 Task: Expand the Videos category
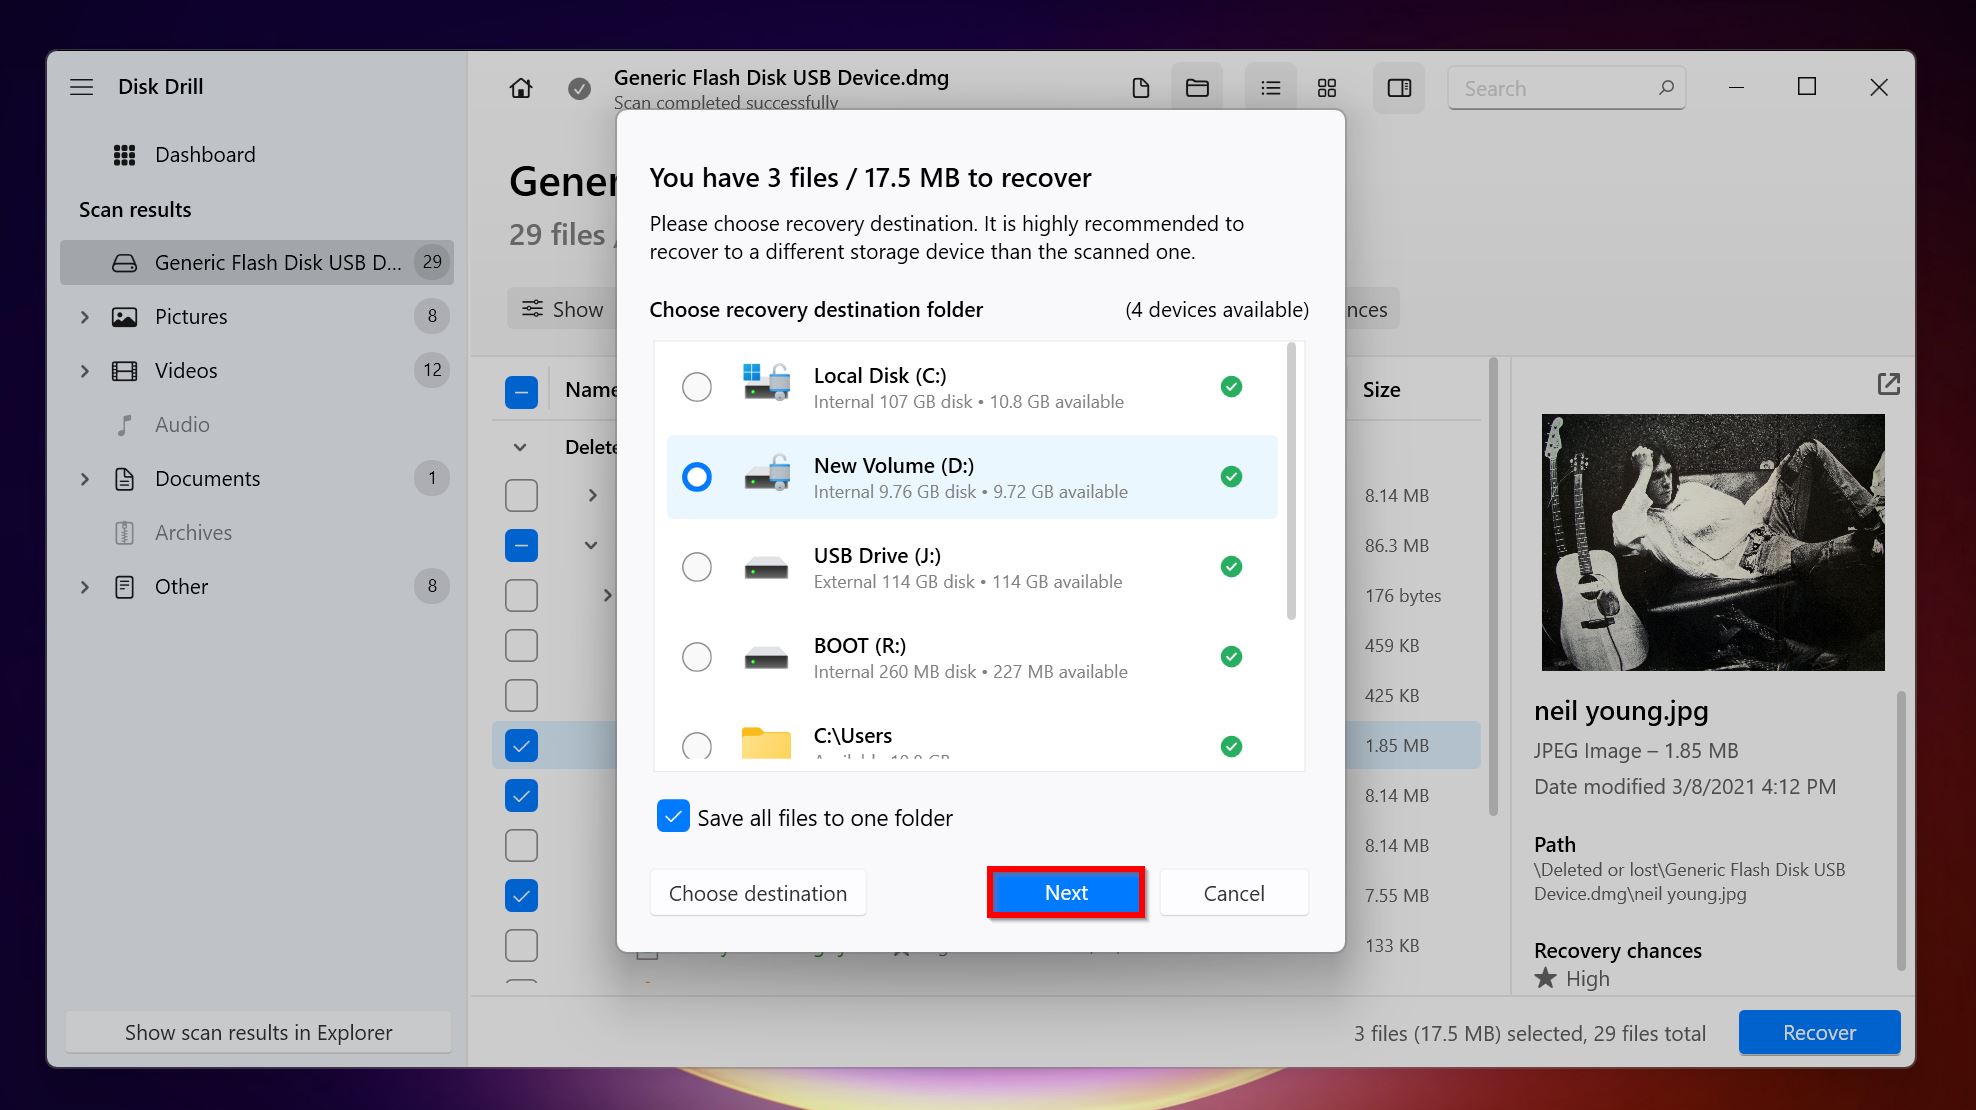[x=85, y=371]
